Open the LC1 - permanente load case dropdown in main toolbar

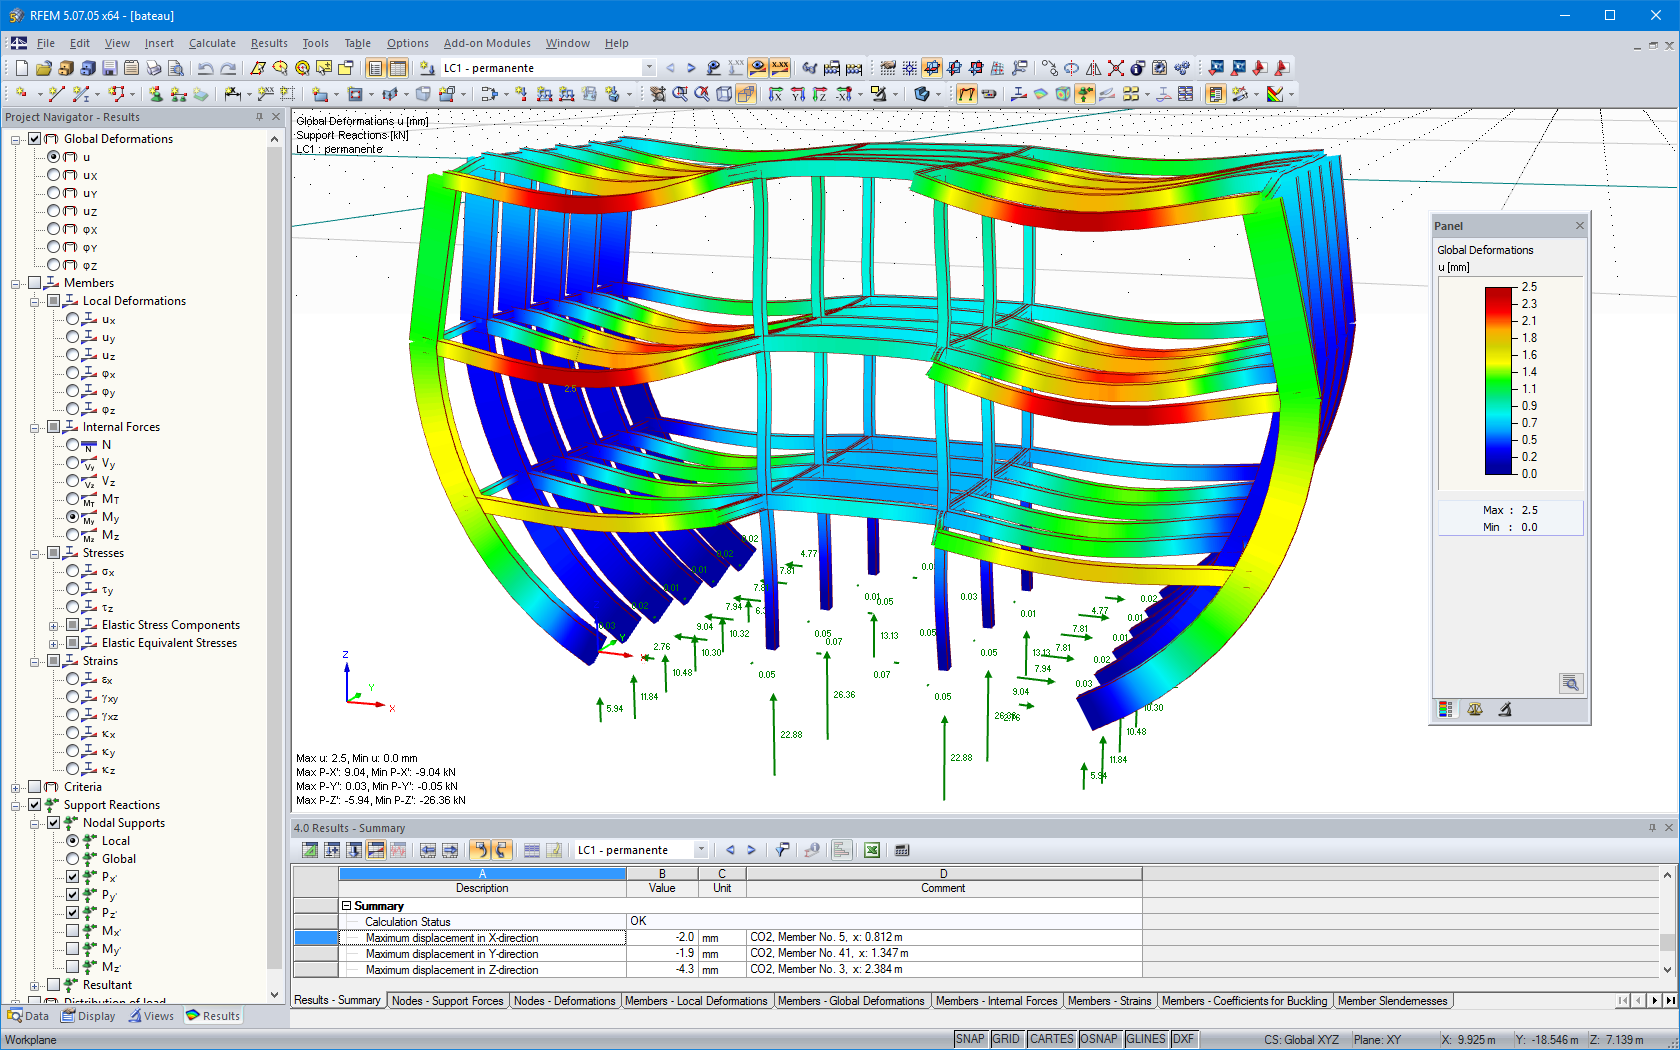(x=649, y=68)
